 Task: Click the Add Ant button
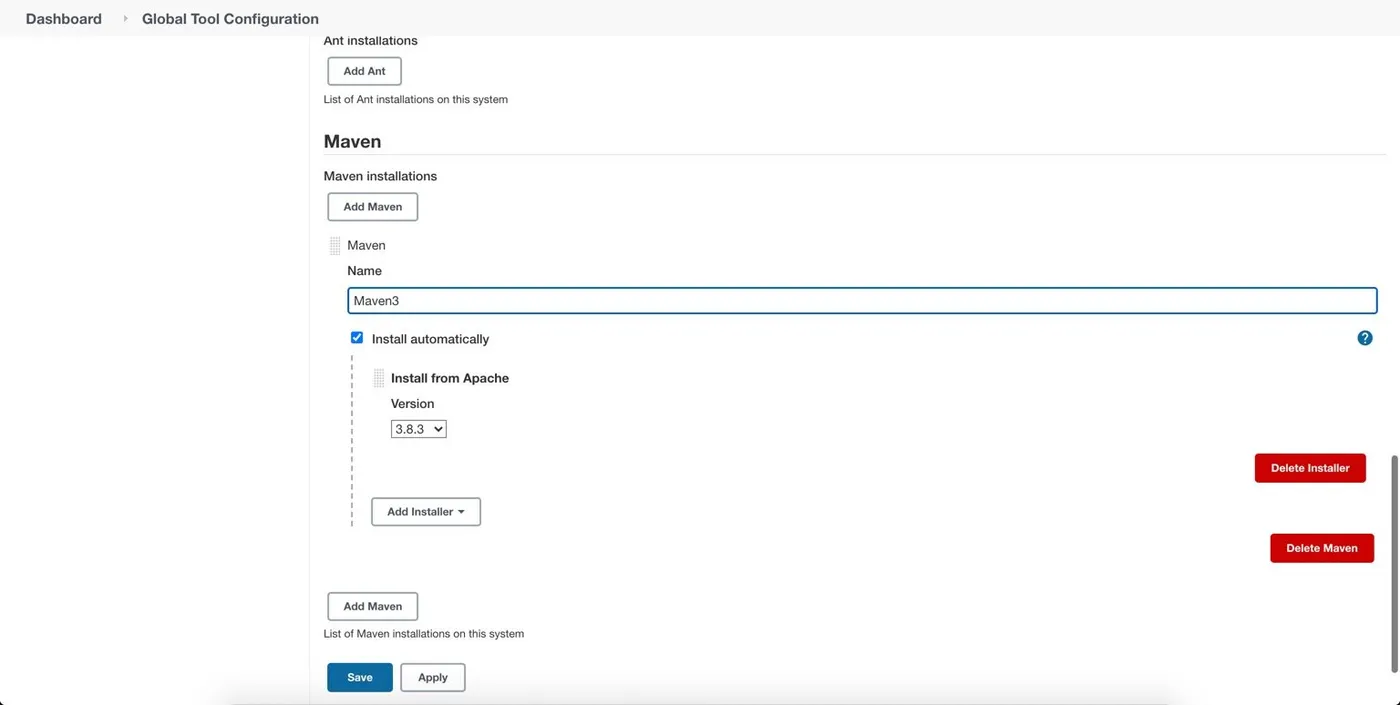click(364, 71)
